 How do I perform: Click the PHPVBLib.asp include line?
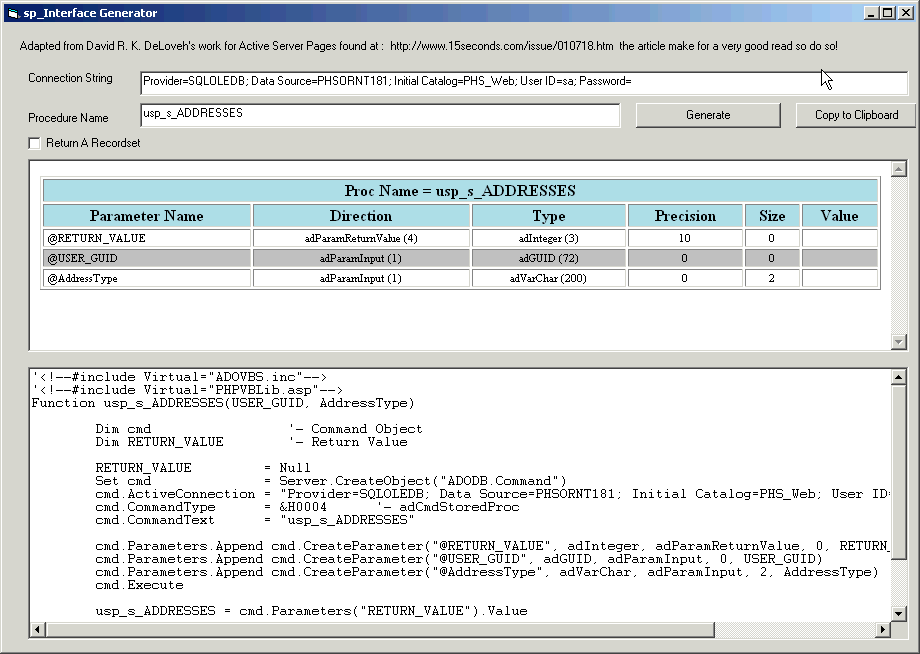coord(187,389)
